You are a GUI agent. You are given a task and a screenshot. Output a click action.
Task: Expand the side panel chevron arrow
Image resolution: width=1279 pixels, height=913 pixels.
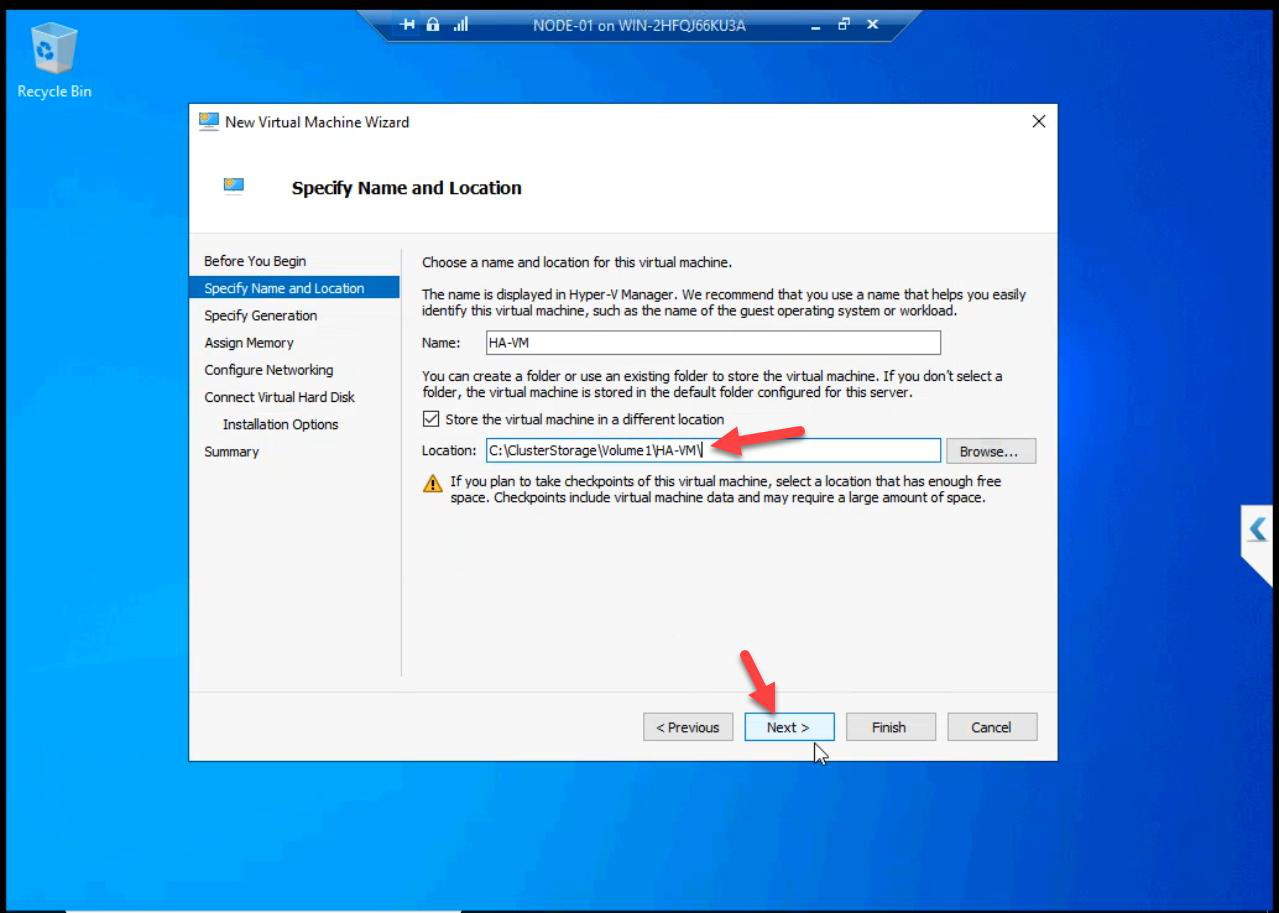(1257, 528)
